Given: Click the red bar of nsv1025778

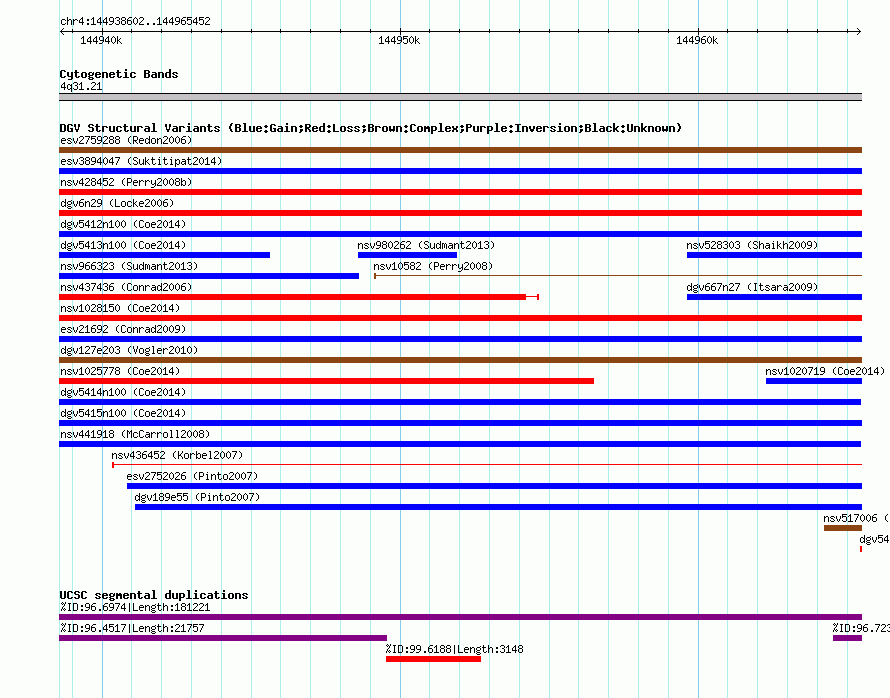Looking at the screenshot, I should [x=326, y=381].
